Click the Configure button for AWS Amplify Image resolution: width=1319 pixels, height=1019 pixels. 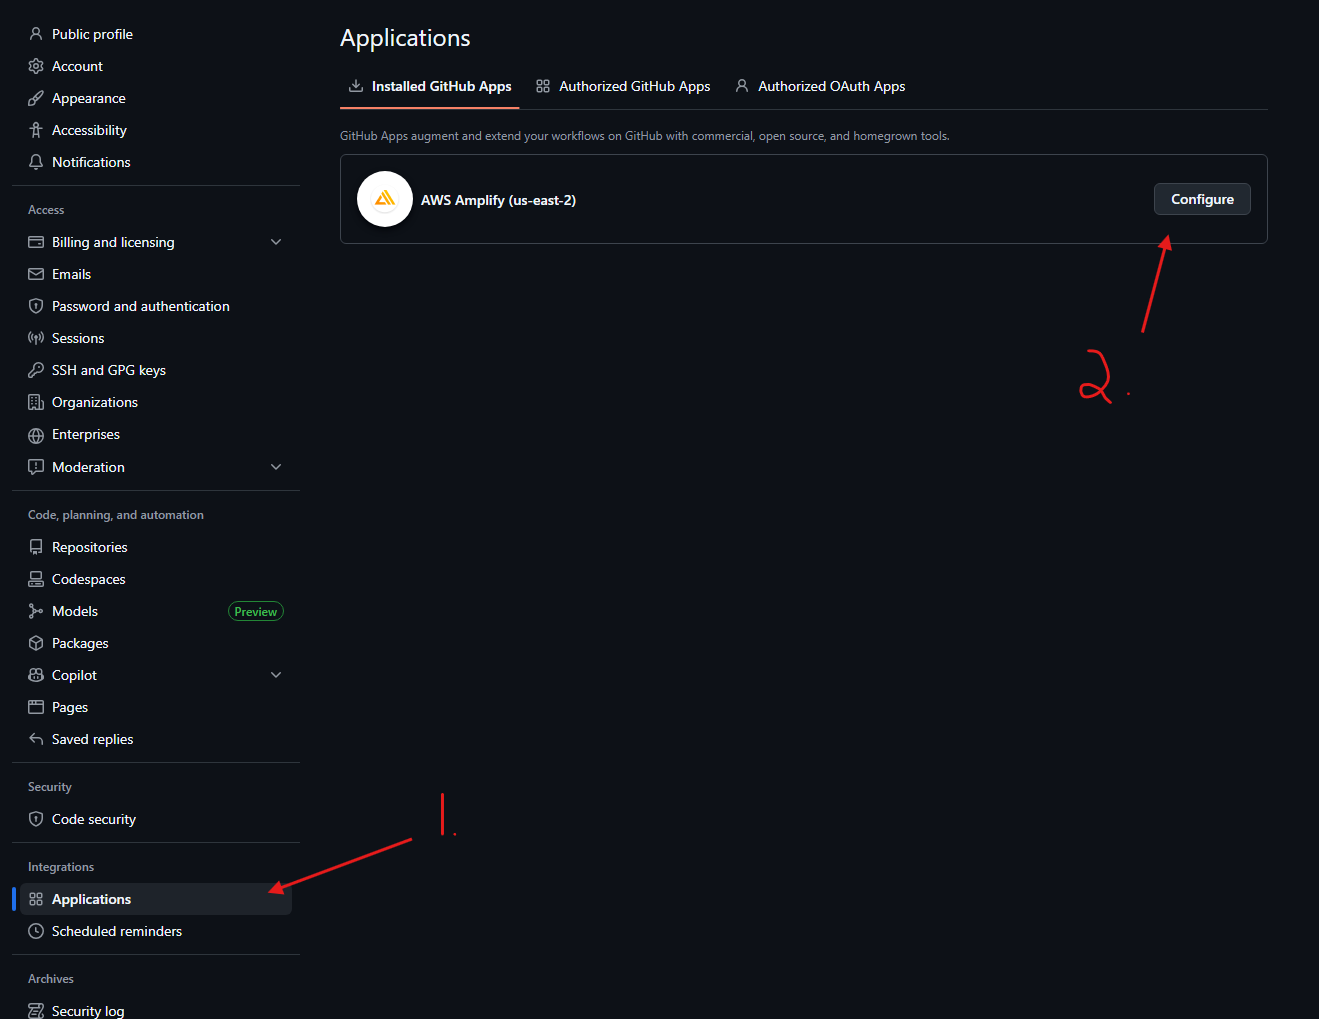(x=1201, y=199)
